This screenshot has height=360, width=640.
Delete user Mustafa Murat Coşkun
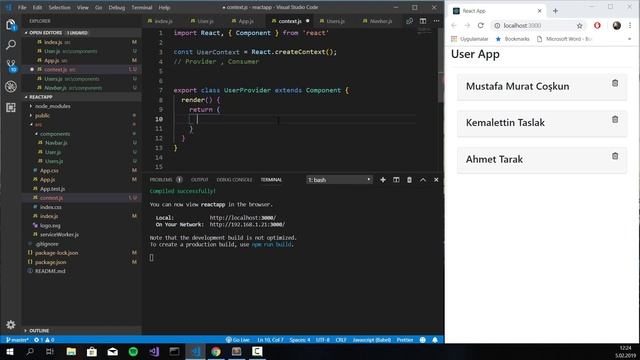pyautogui.click(x=615, y=83)
